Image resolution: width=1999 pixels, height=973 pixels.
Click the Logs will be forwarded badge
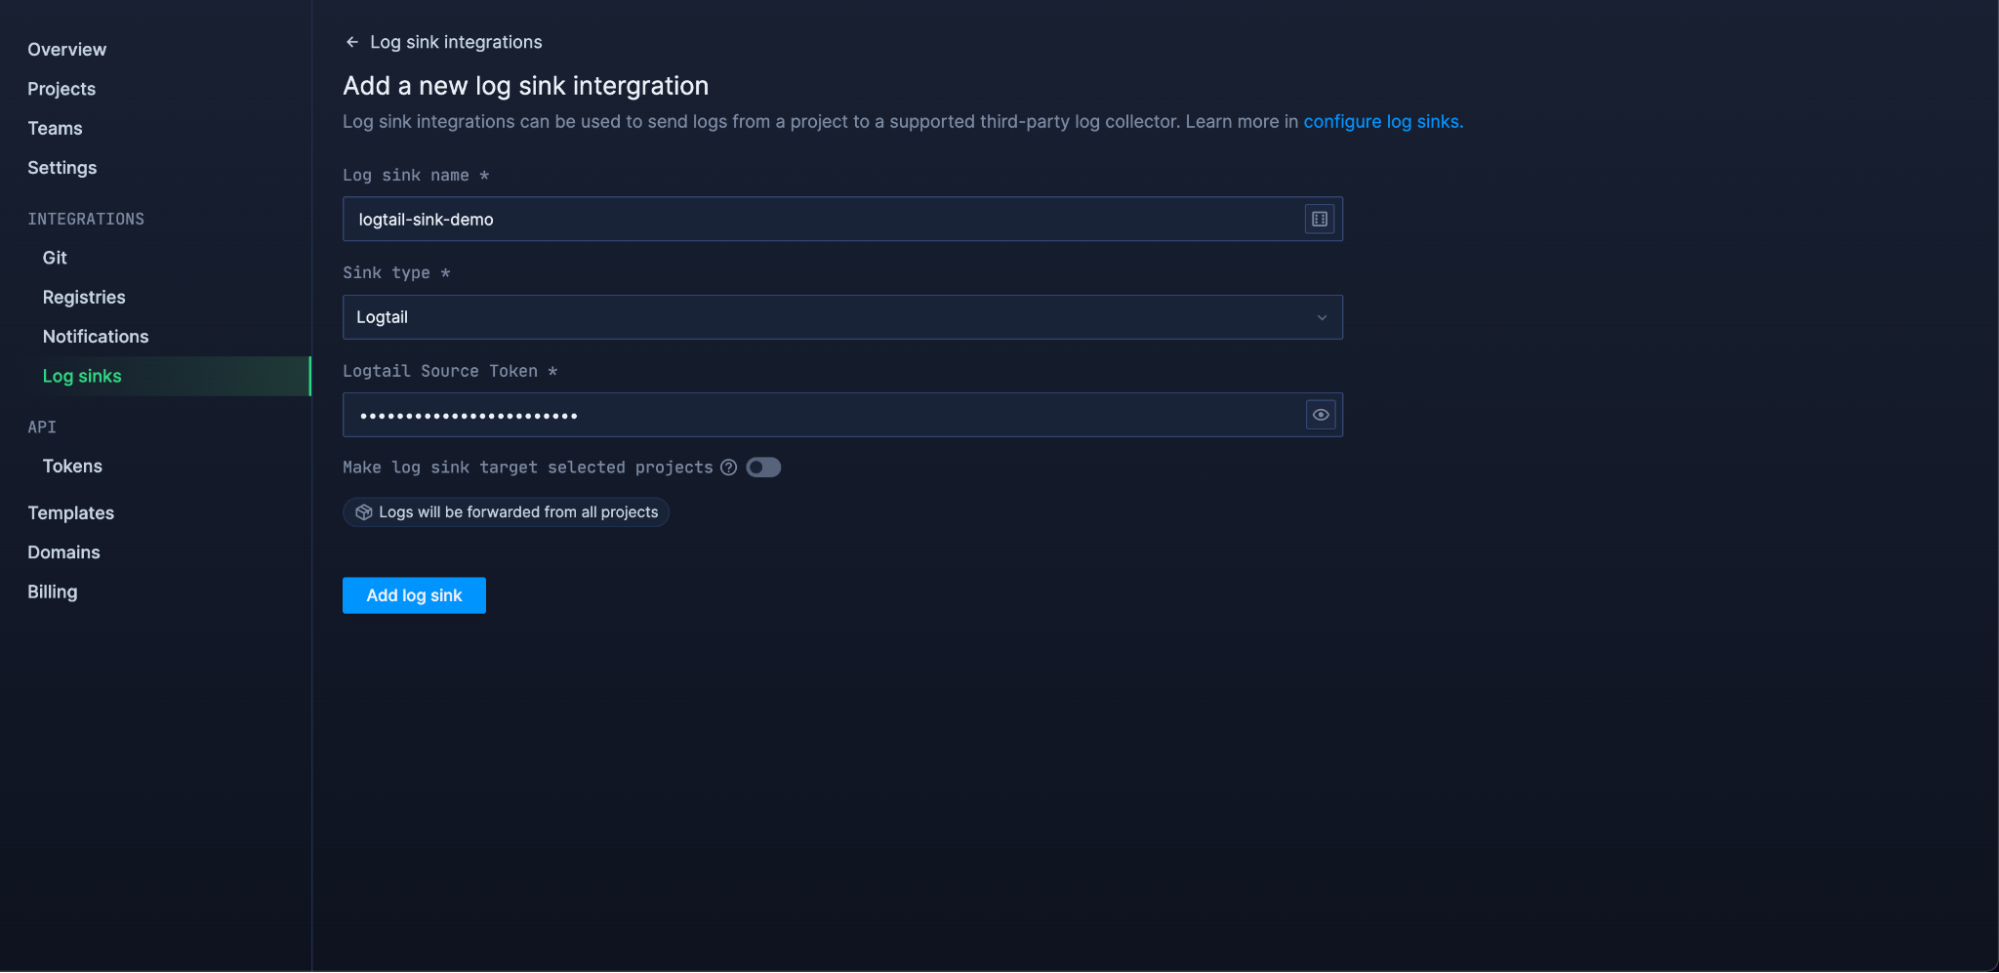506,512
